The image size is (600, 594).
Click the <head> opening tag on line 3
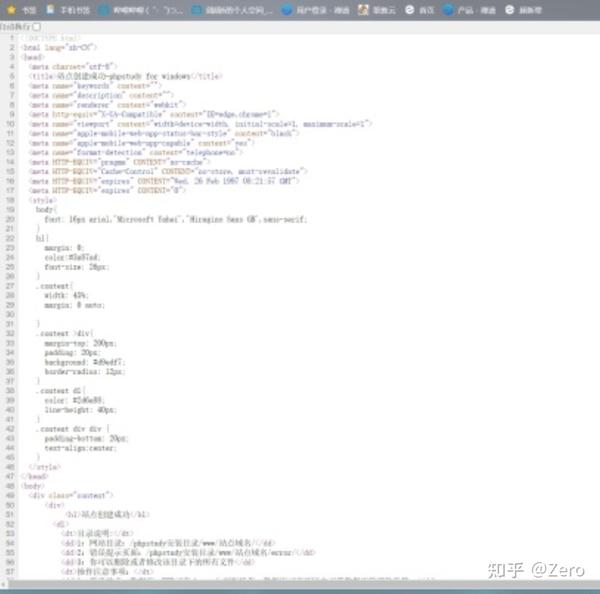(x=33, y=57)
